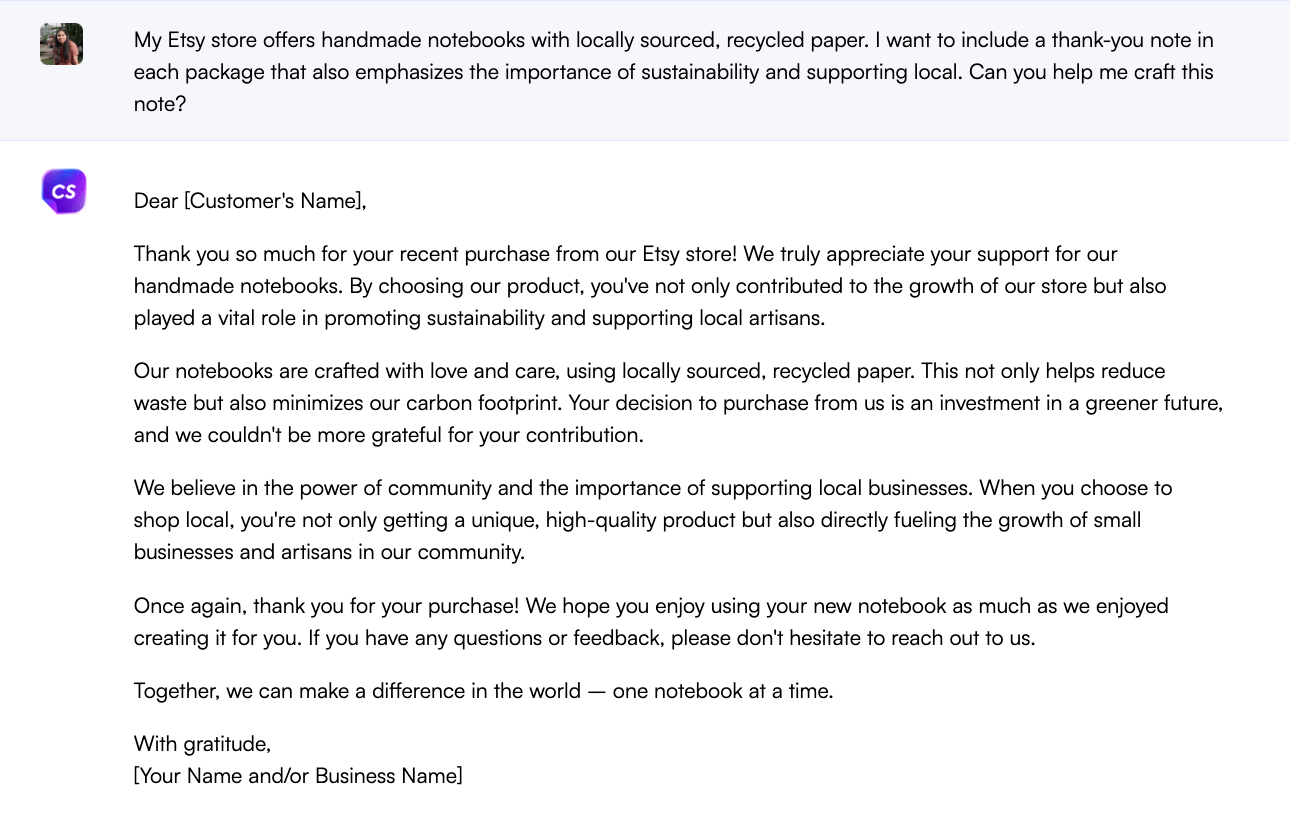
Task: Click the user profile avatar photo
Action: coord(61,44)
